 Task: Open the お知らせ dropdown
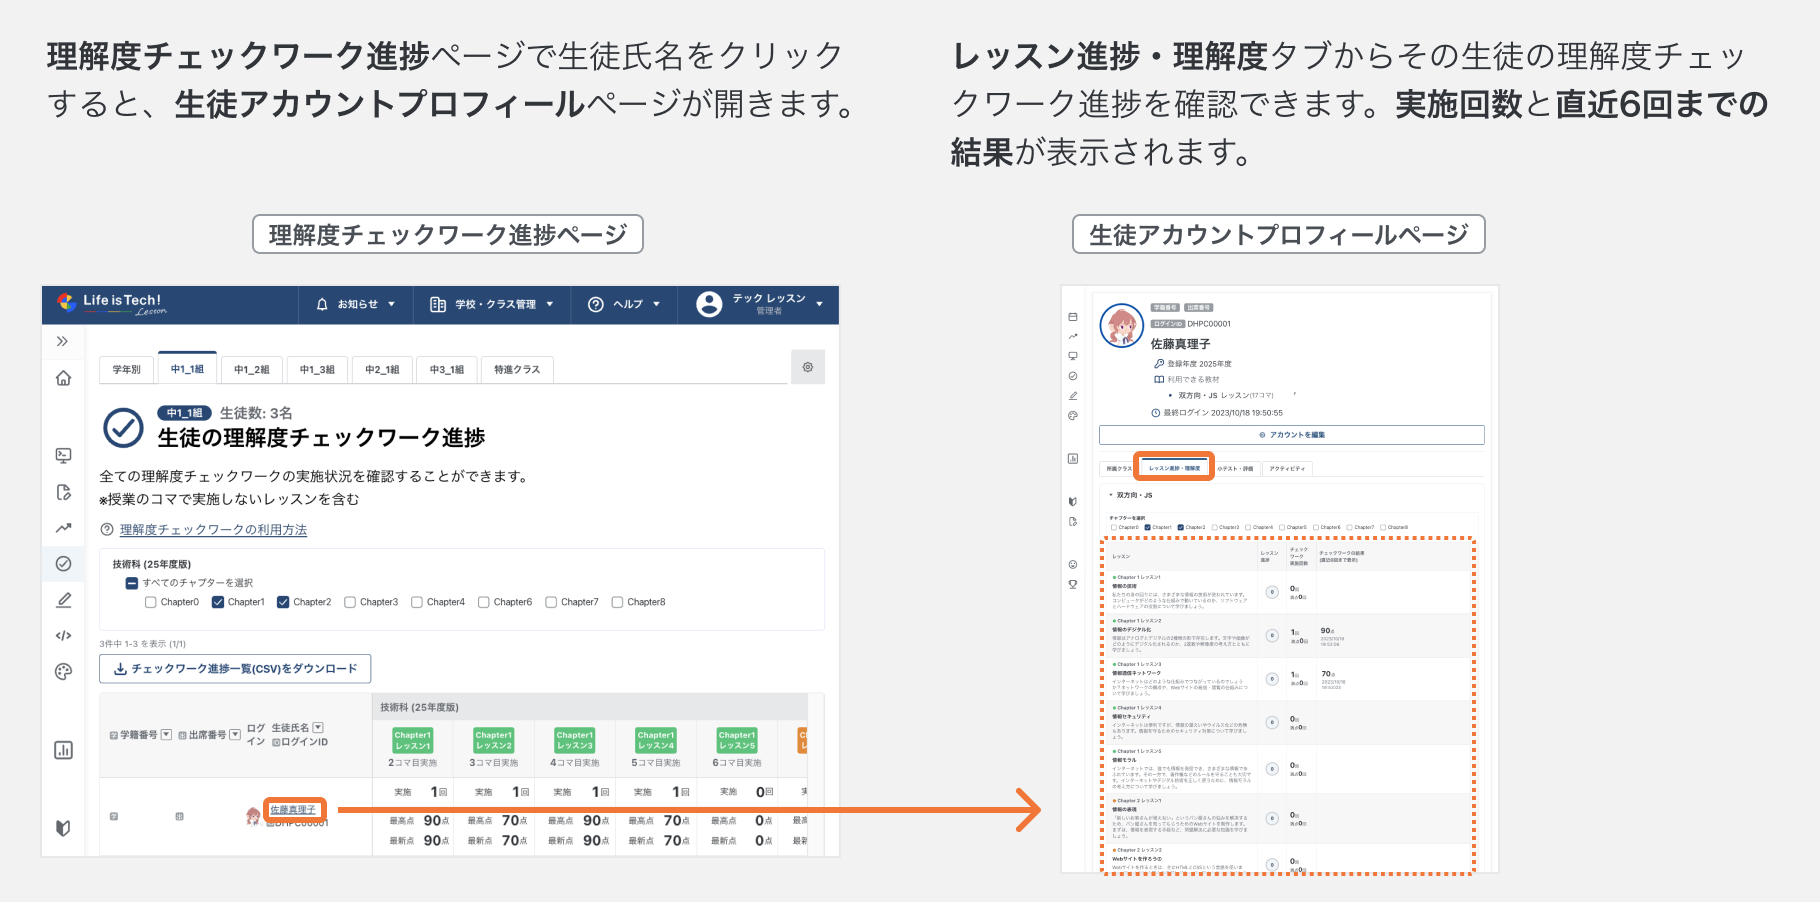click(355, 304)
